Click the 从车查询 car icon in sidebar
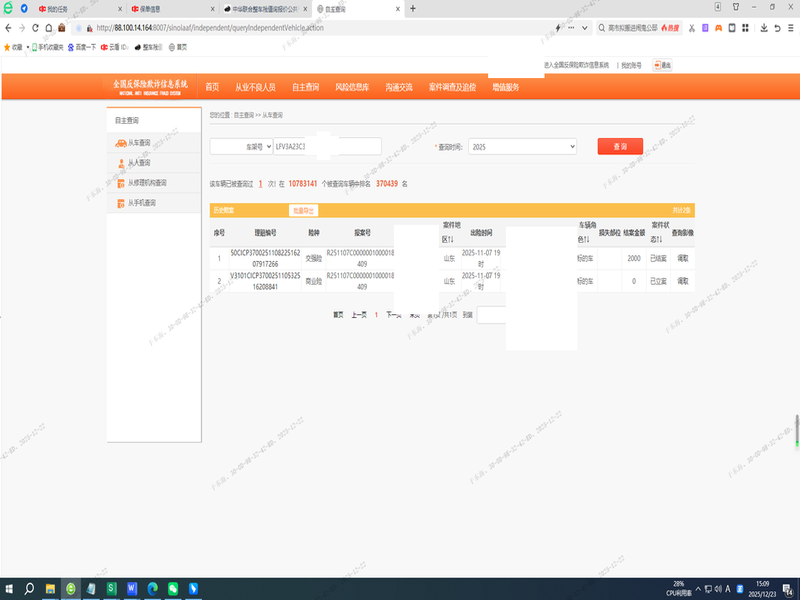The width and height of the screenshot is (800, 600). coord(120,145)
